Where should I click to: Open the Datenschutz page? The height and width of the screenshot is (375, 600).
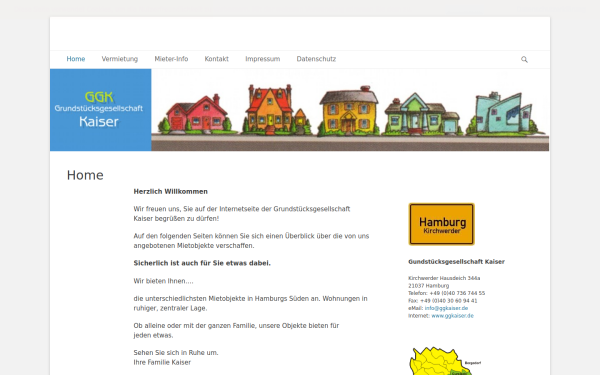(316, 59)
